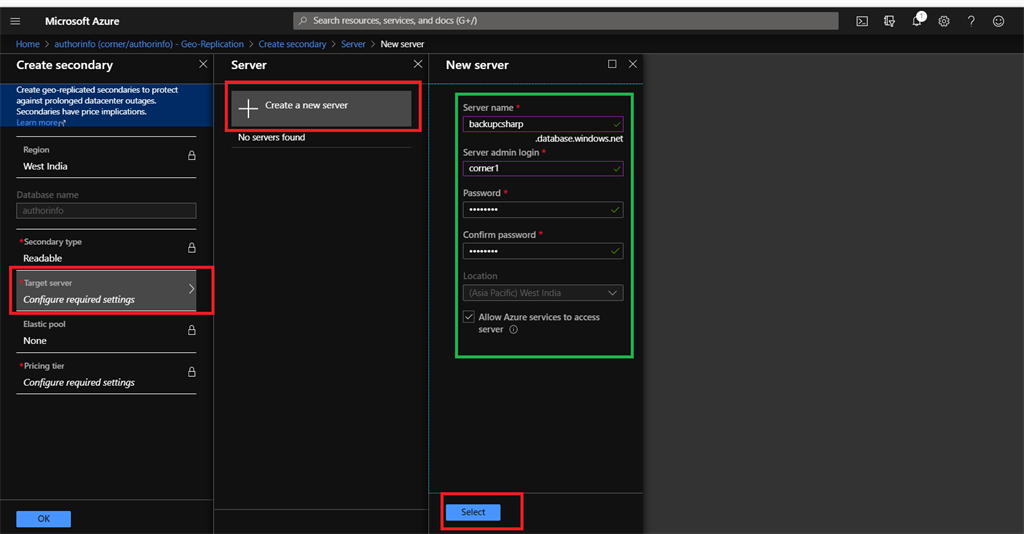Open the Azure portal hamburger menu
The height and width of the screenshot is (534, 1024).
pos(15,21)
